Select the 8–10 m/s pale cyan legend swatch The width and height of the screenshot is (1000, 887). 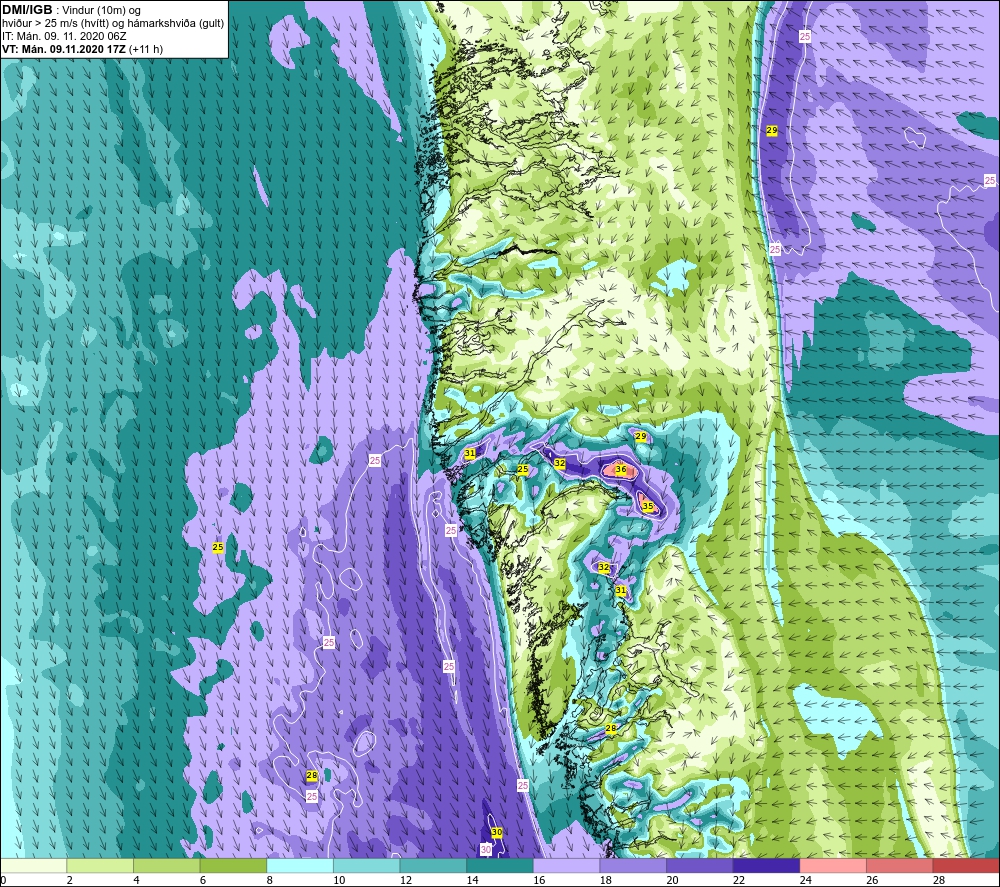click(x=300, y=865)
